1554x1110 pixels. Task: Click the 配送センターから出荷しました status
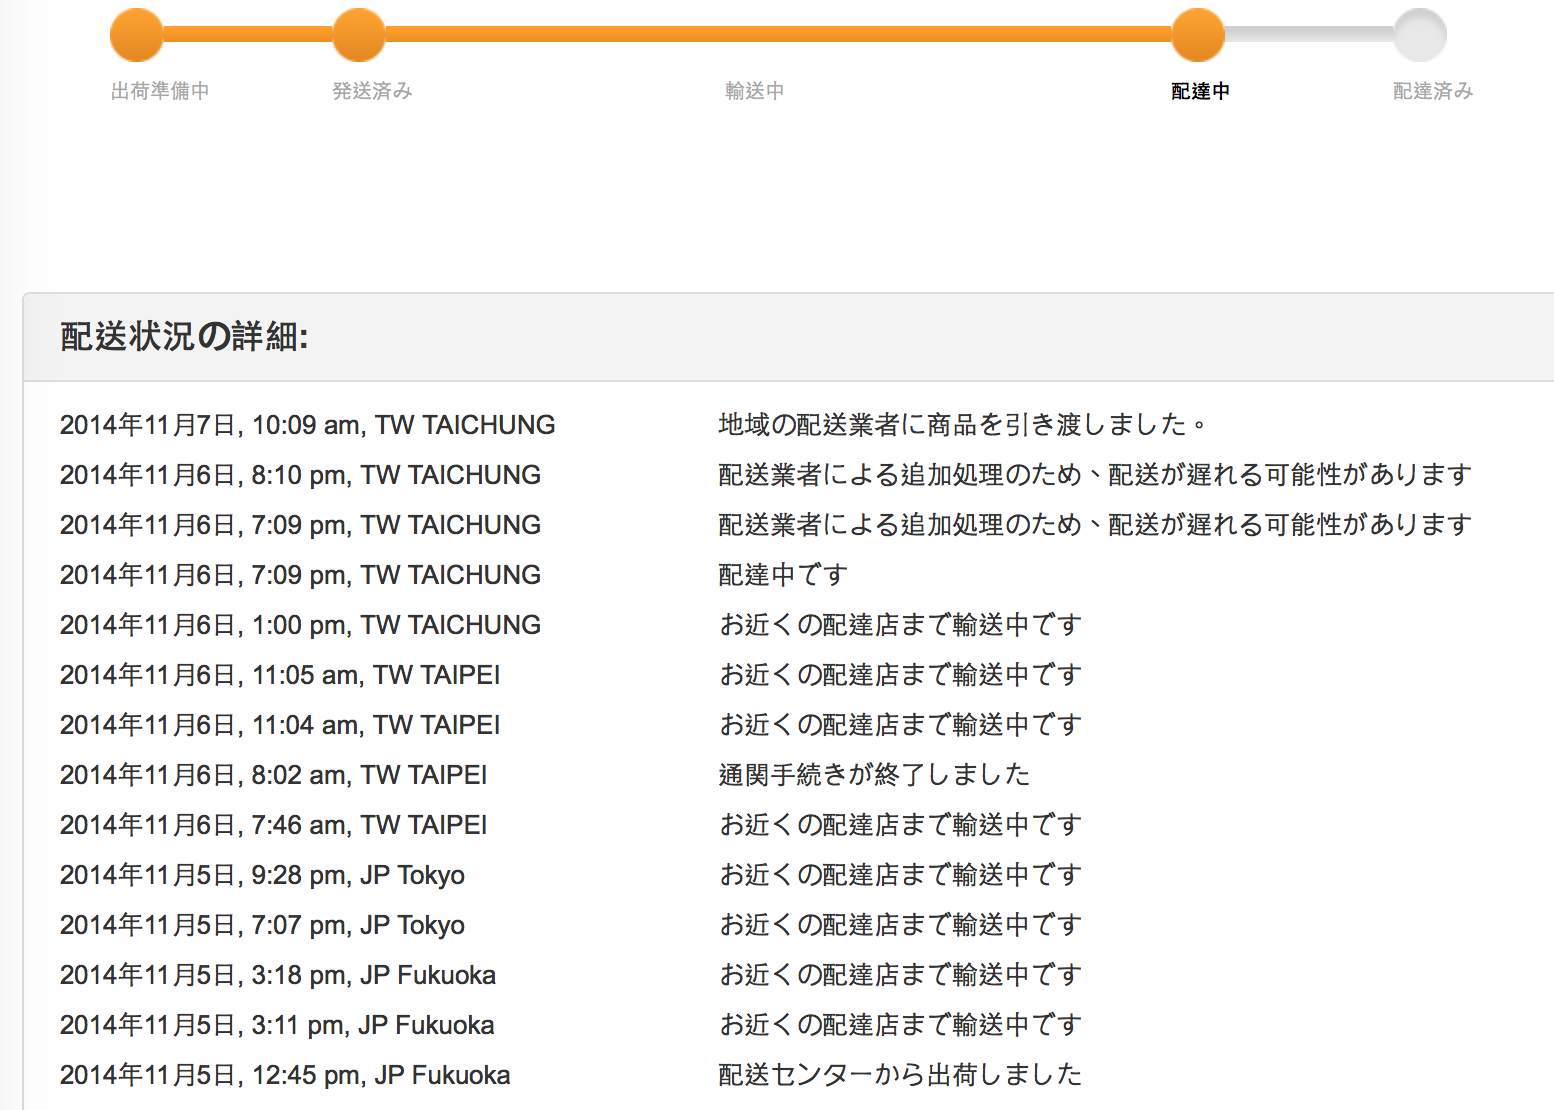(900, 1075)
